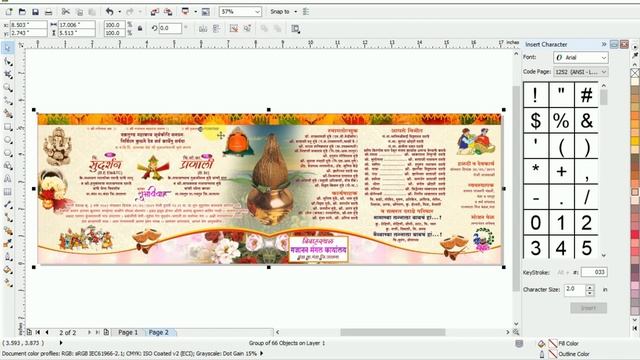Select the Table tool in the toolbox
Screen dimensions: 640x360
8,192
